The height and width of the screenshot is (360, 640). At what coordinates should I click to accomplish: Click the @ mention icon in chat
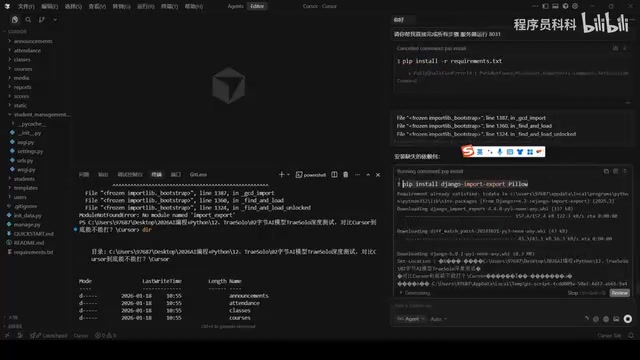[596, 319]
